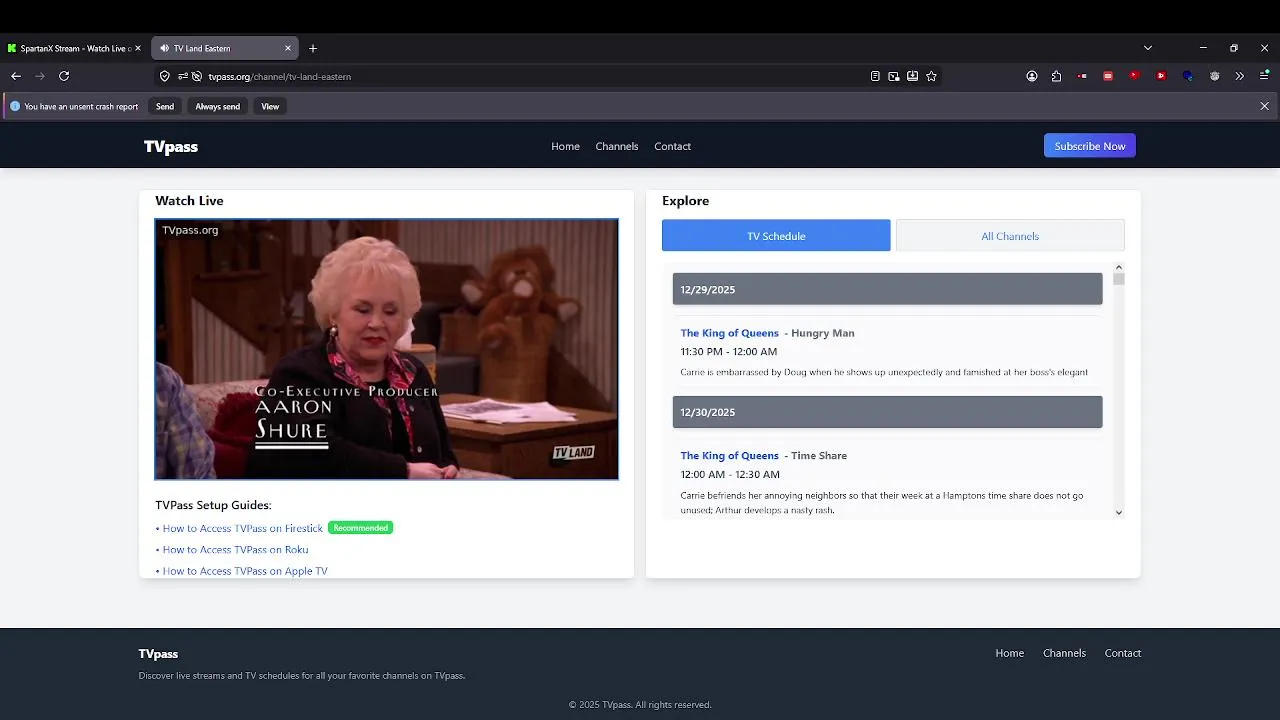Dismiss the crash report notification bar

pyautogui.click(x=1264, y=106)
